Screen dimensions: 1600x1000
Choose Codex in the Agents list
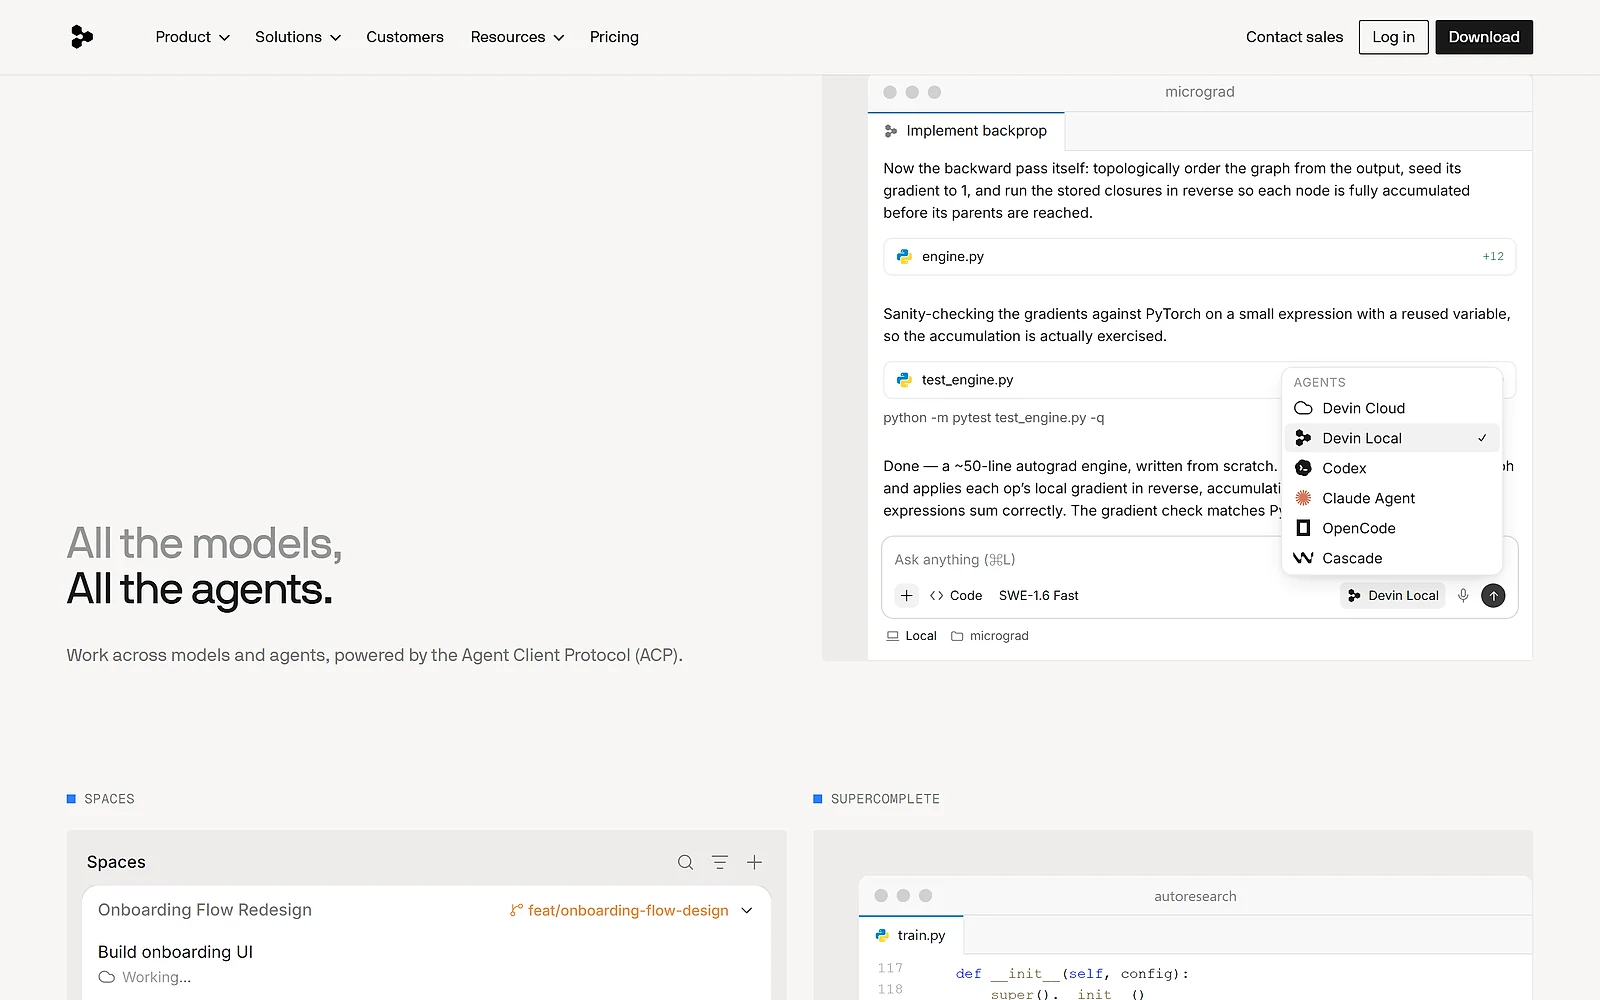[x=1391, y=468]
